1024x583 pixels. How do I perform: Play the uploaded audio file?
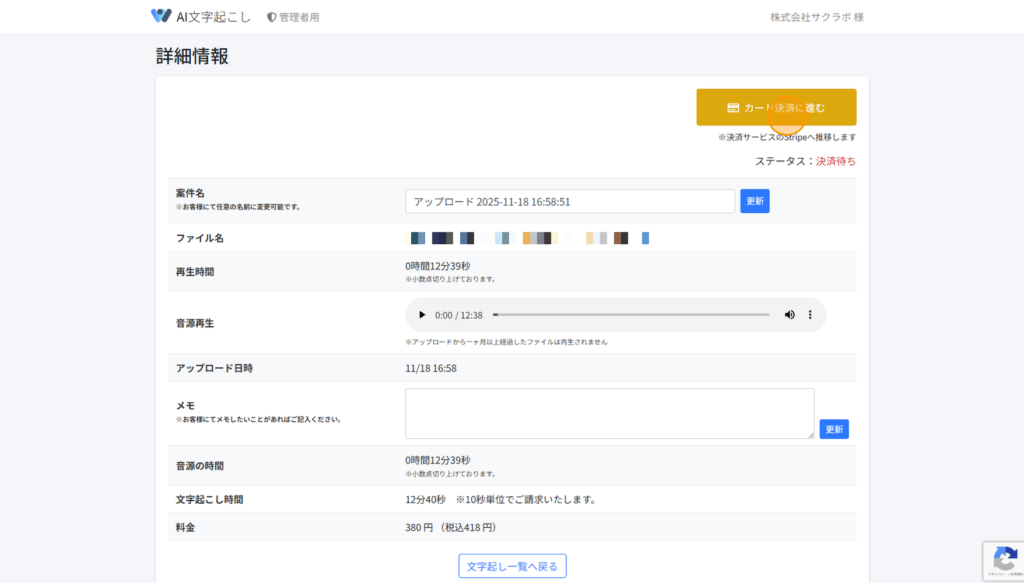point(422,315)
